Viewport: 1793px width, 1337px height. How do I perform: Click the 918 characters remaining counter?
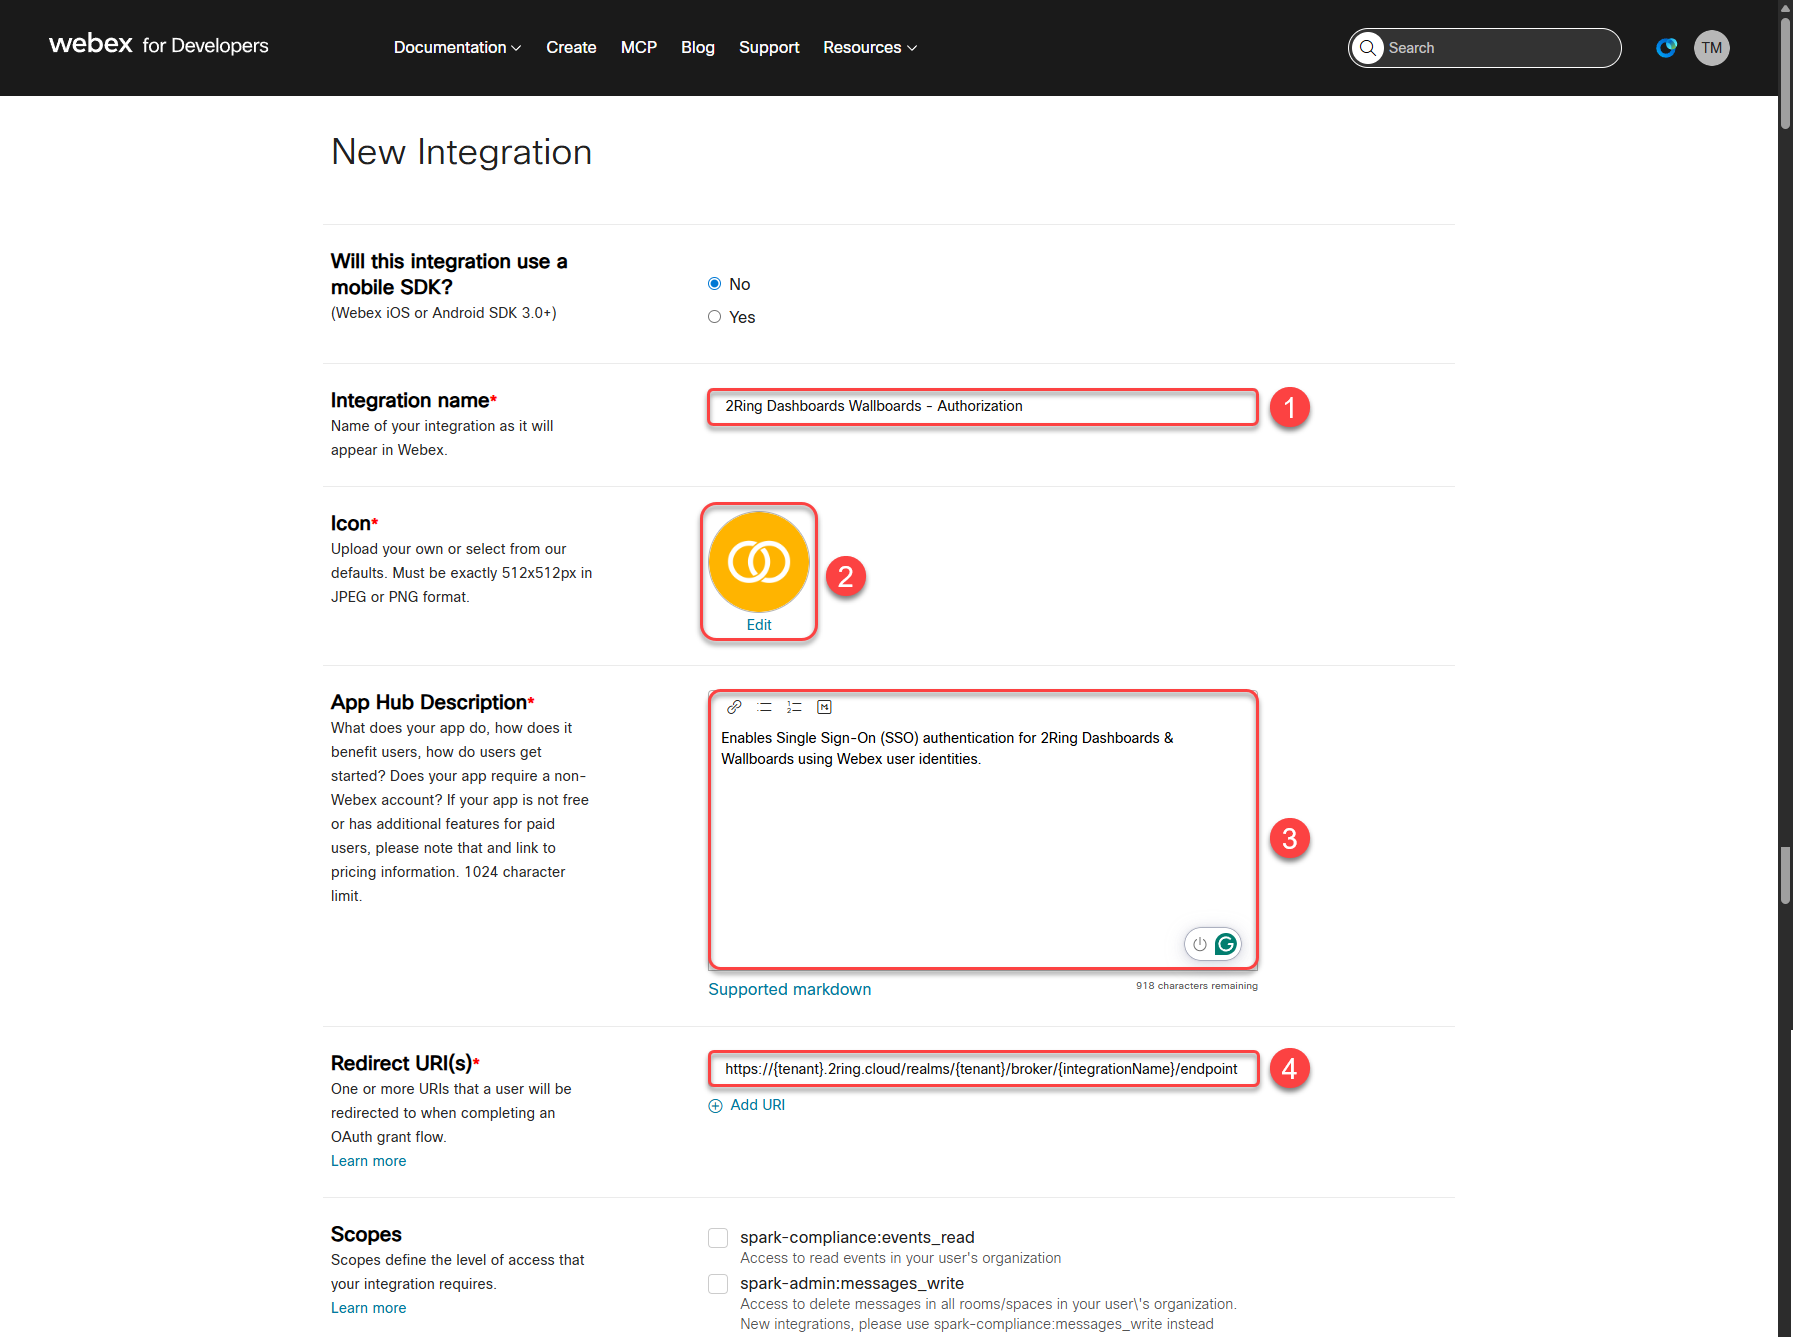point(1197,986)
